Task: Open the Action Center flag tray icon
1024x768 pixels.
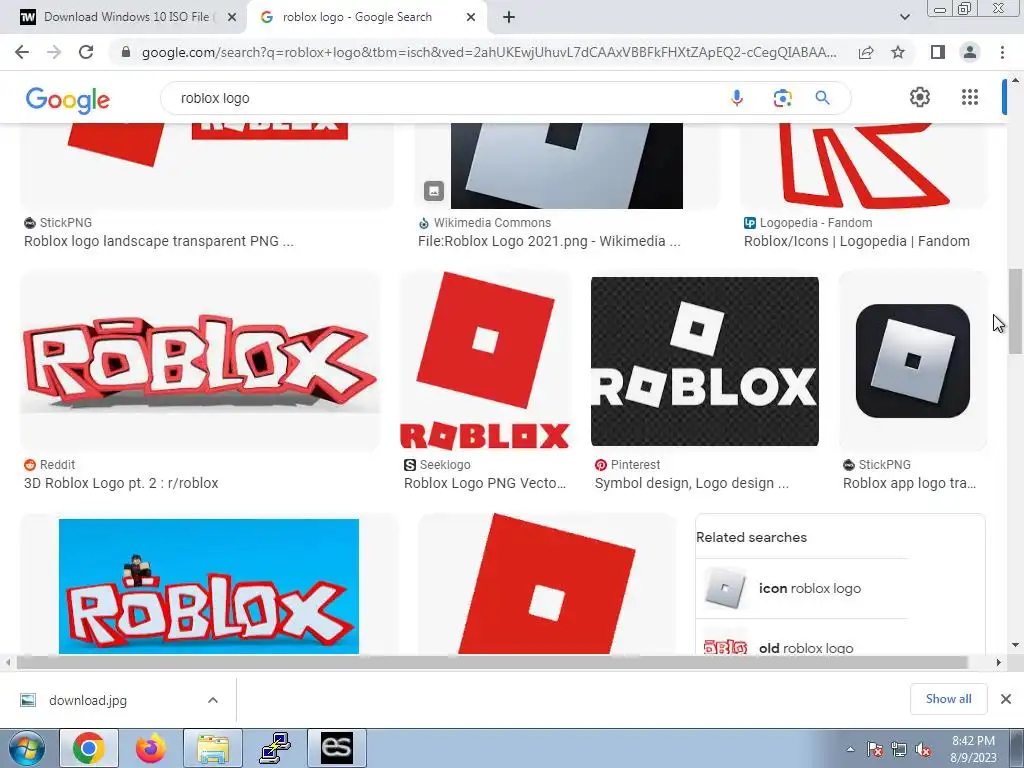Action: pyautogui.click(x=874, y=749)
